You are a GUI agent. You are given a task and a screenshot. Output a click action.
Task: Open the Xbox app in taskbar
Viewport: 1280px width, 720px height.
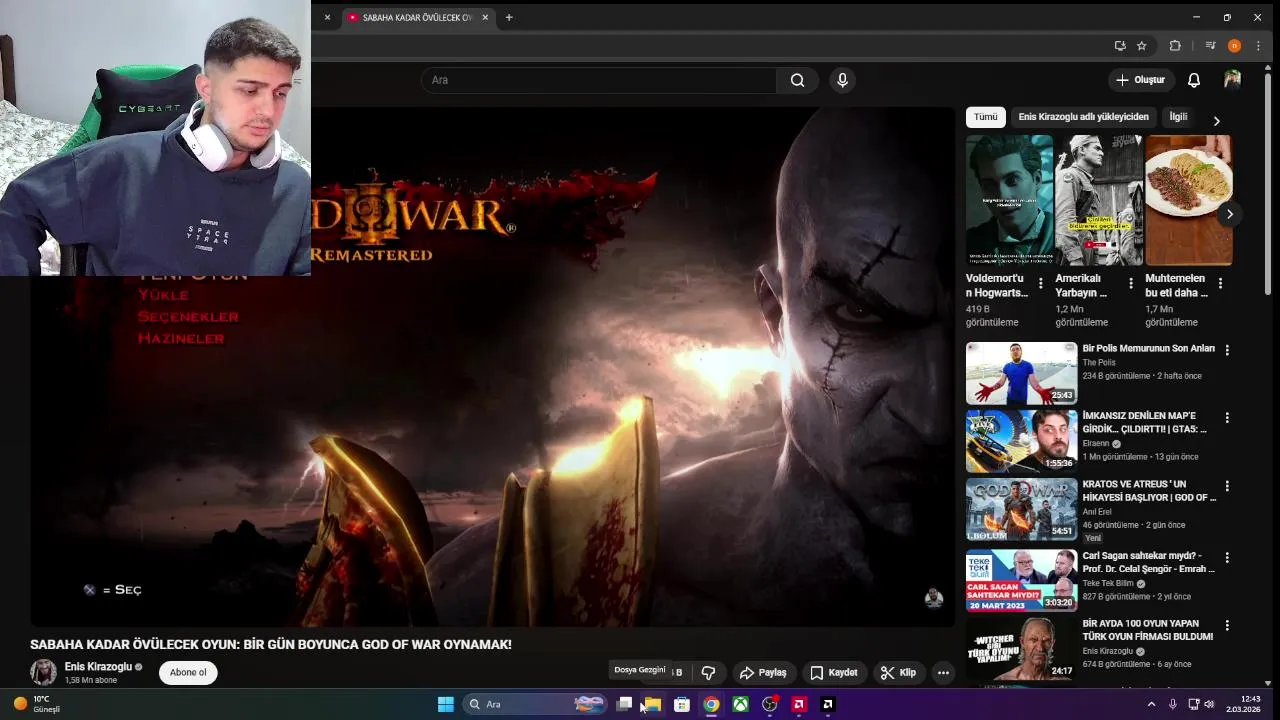click(741, 704)
